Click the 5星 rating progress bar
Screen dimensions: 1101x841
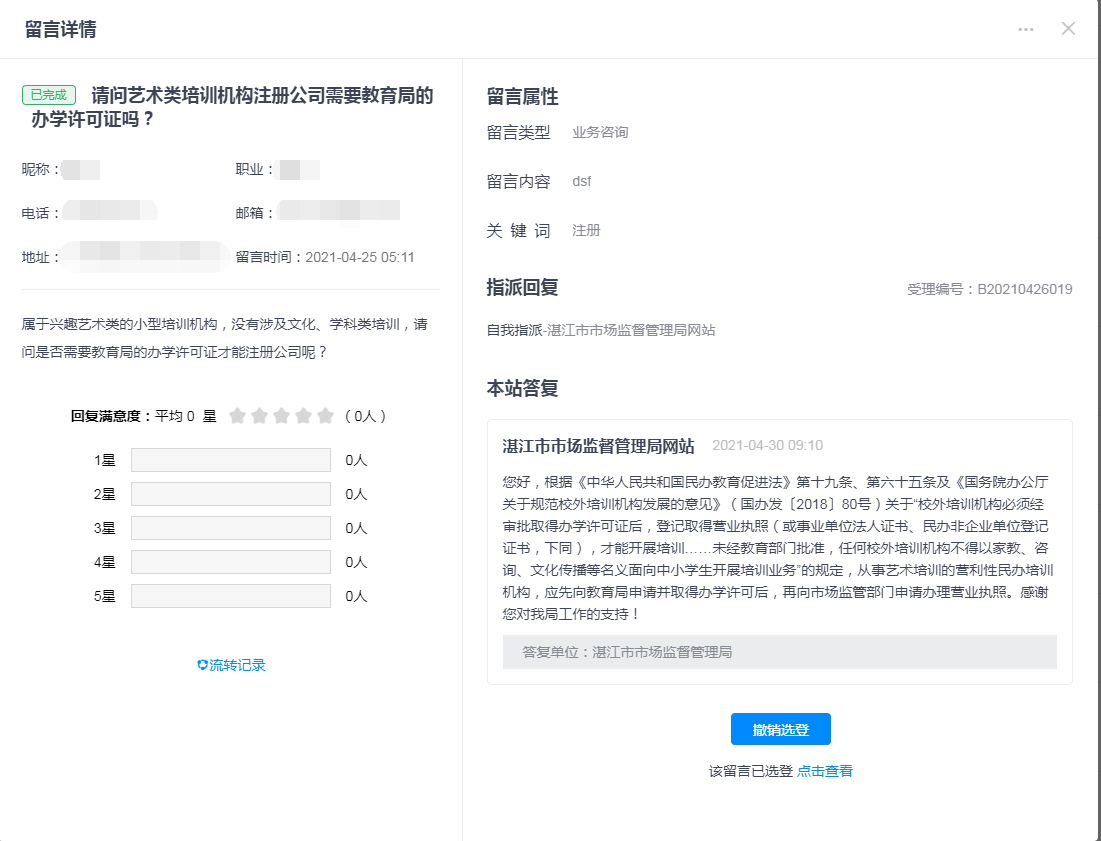coord(230,596)
